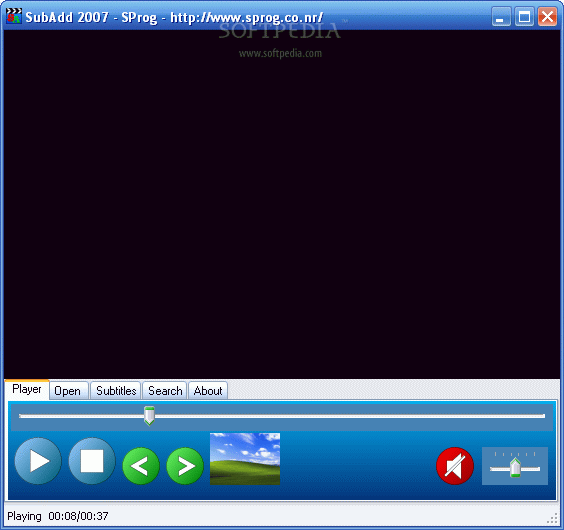Image resolution: width=564 pixels, height=530 pixels.
Task: Click the volume slider handle
Action: pos(515,468)
